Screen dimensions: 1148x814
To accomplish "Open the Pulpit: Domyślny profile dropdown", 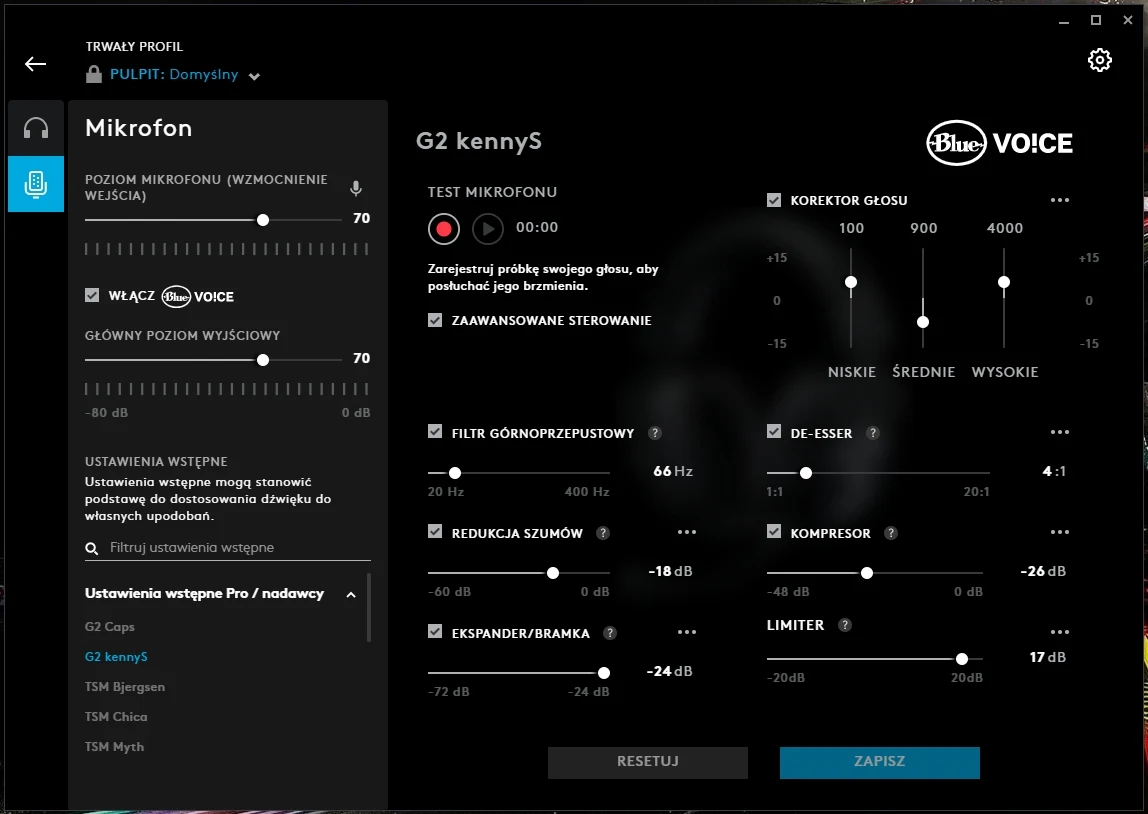I will 254,76.
